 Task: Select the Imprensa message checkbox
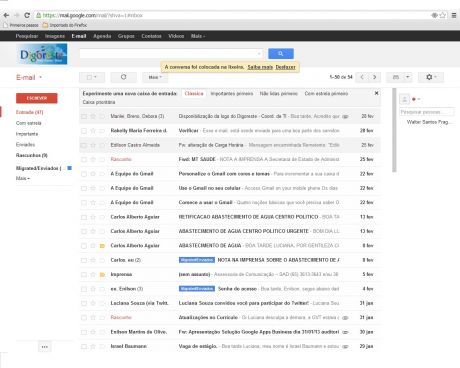pos(84,275)
